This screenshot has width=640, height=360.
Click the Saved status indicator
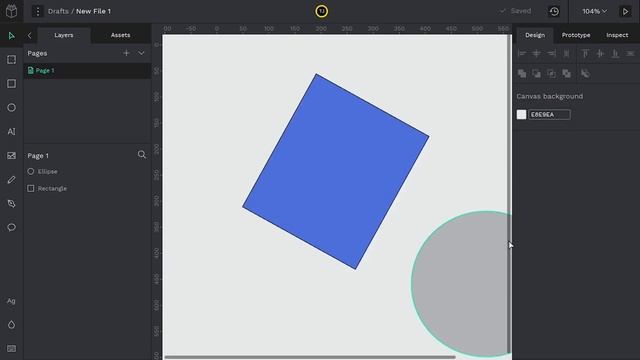point(516,11)
